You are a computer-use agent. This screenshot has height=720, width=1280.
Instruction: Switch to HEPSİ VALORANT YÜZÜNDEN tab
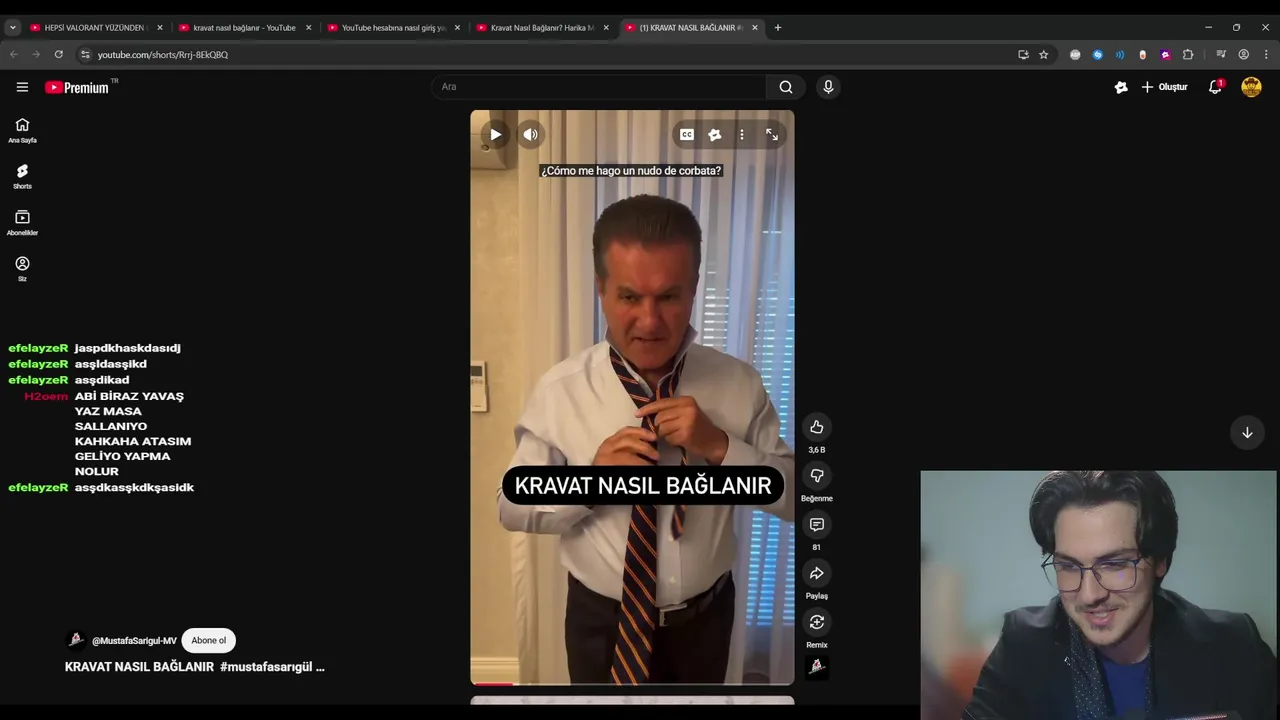(96, 28)
